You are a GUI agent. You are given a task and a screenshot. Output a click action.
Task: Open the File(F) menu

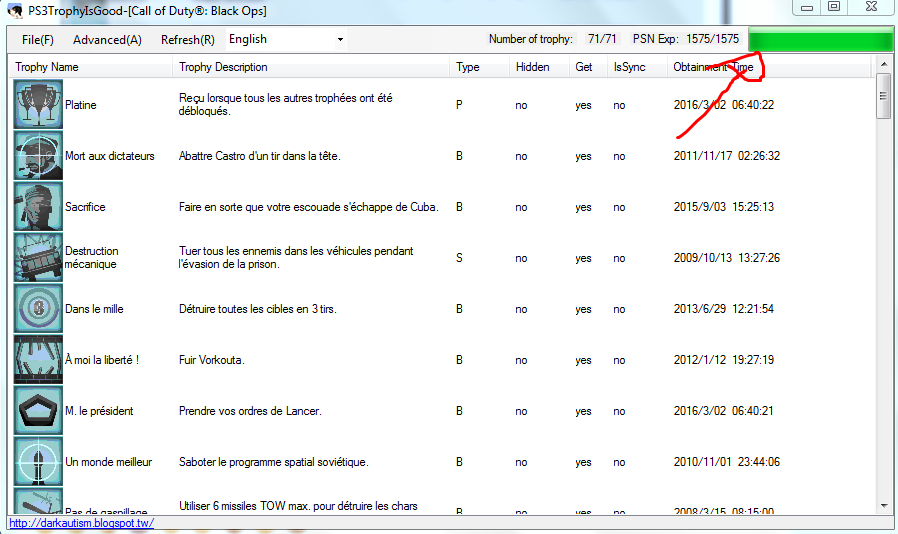point(38,40)
